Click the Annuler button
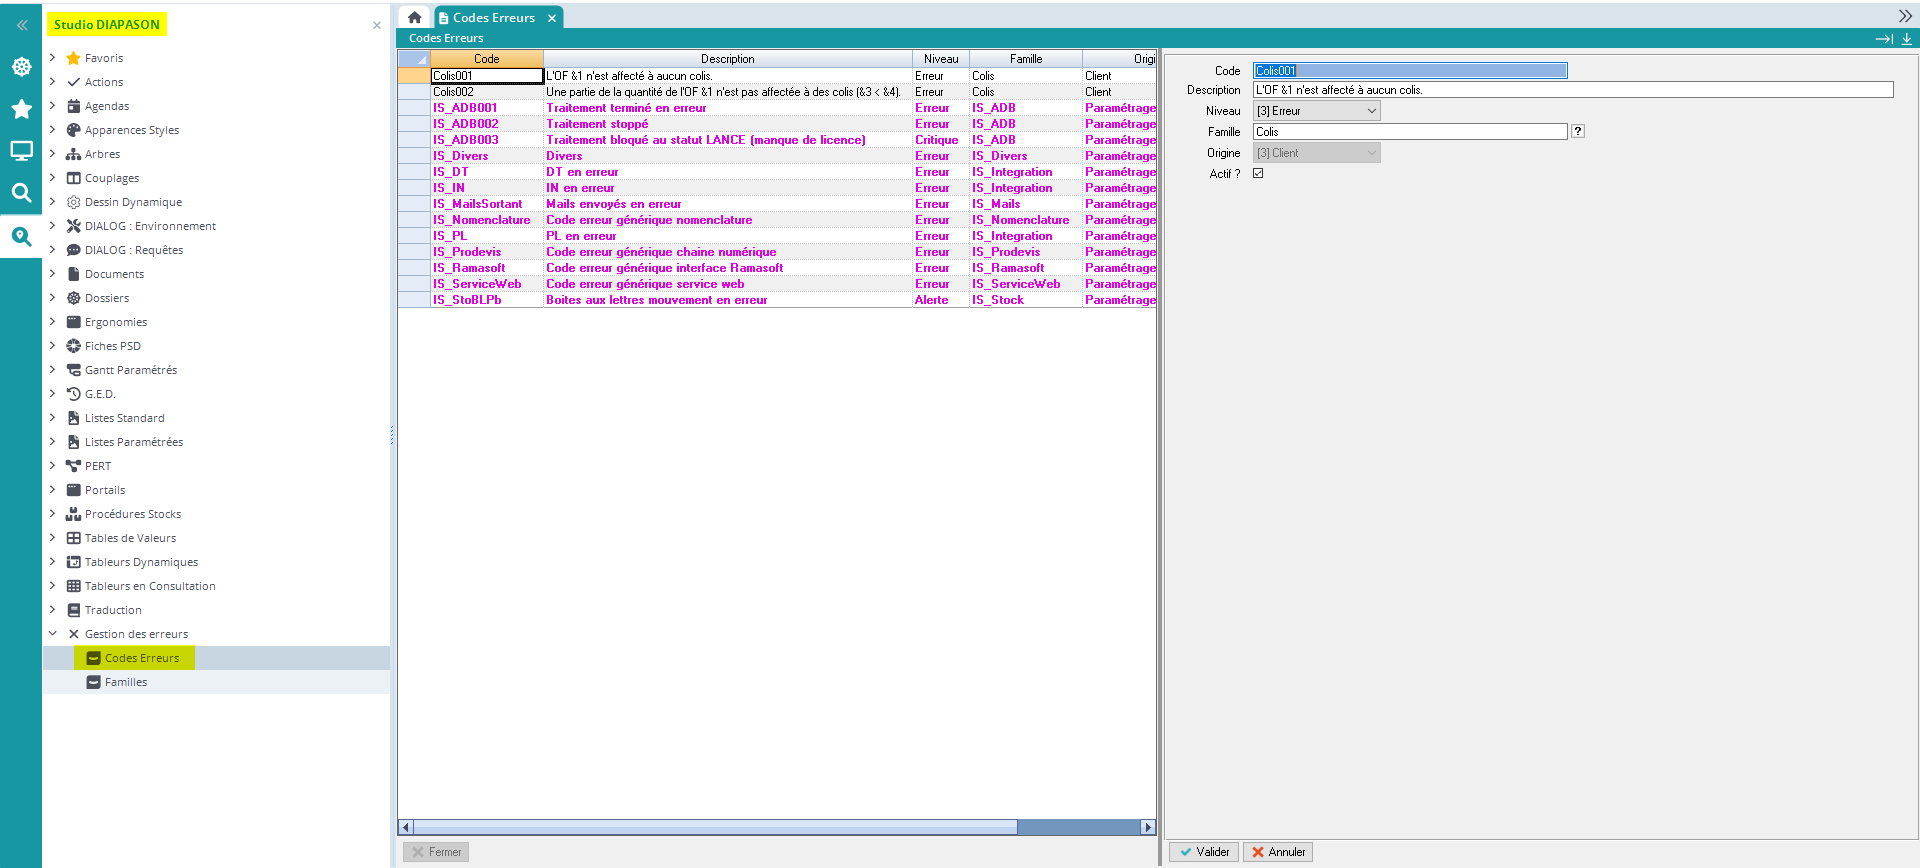This screenshot has width=1920, height=868. [1277, 852]
